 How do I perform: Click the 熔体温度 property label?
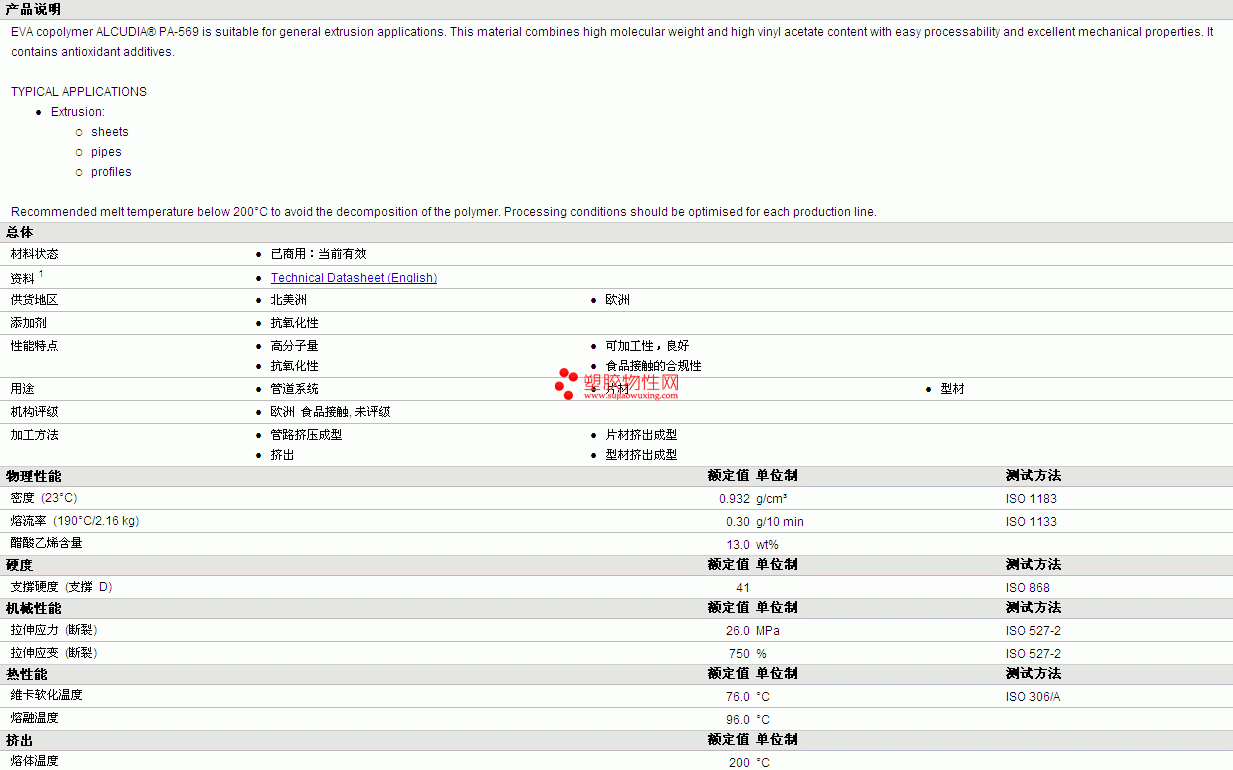(x=35, y=761)
